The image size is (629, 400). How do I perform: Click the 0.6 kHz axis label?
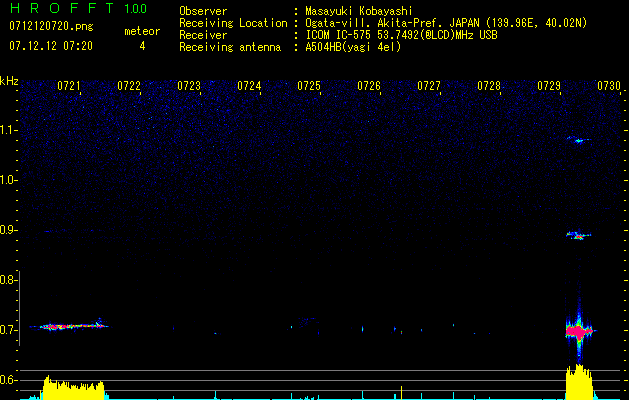[x=8, y=380]
